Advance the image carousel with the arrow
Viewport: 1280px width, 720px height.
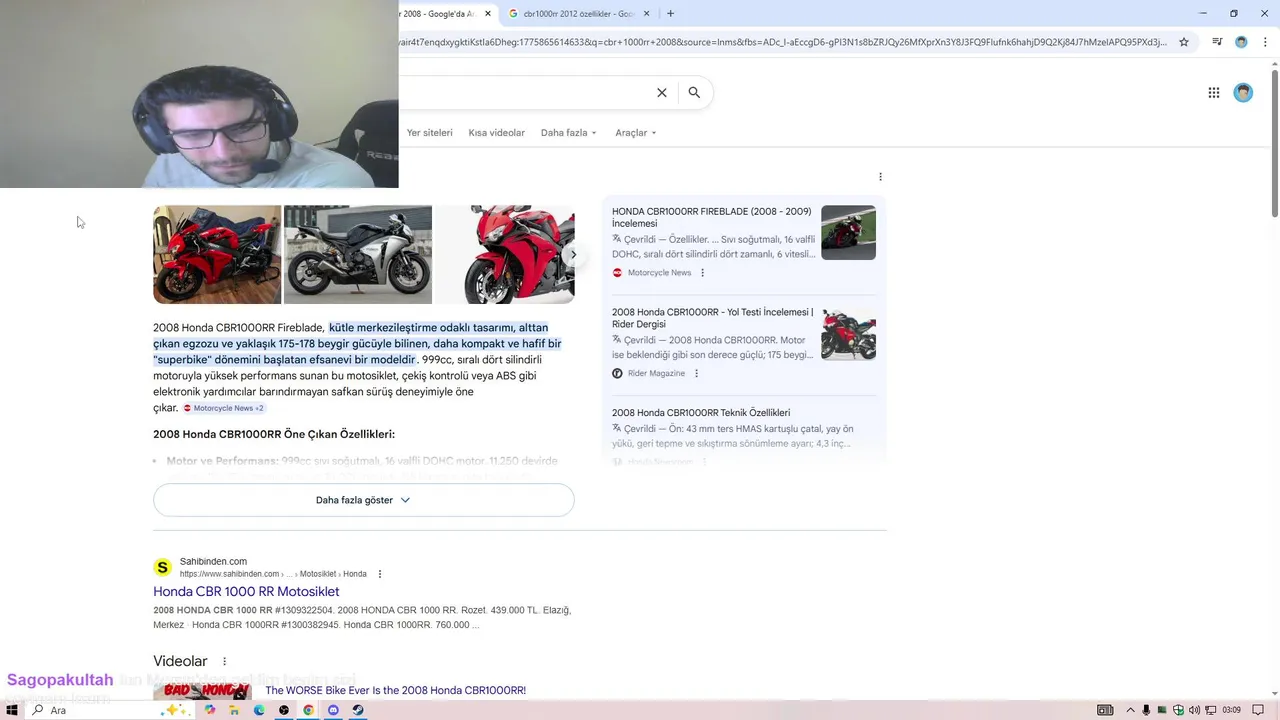(x=573, y=254)
